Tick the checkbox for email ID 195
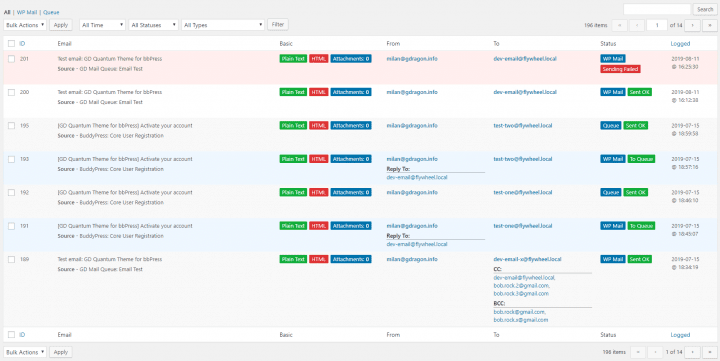This screenshot has height=361, width=720. [x=11, y=126]
